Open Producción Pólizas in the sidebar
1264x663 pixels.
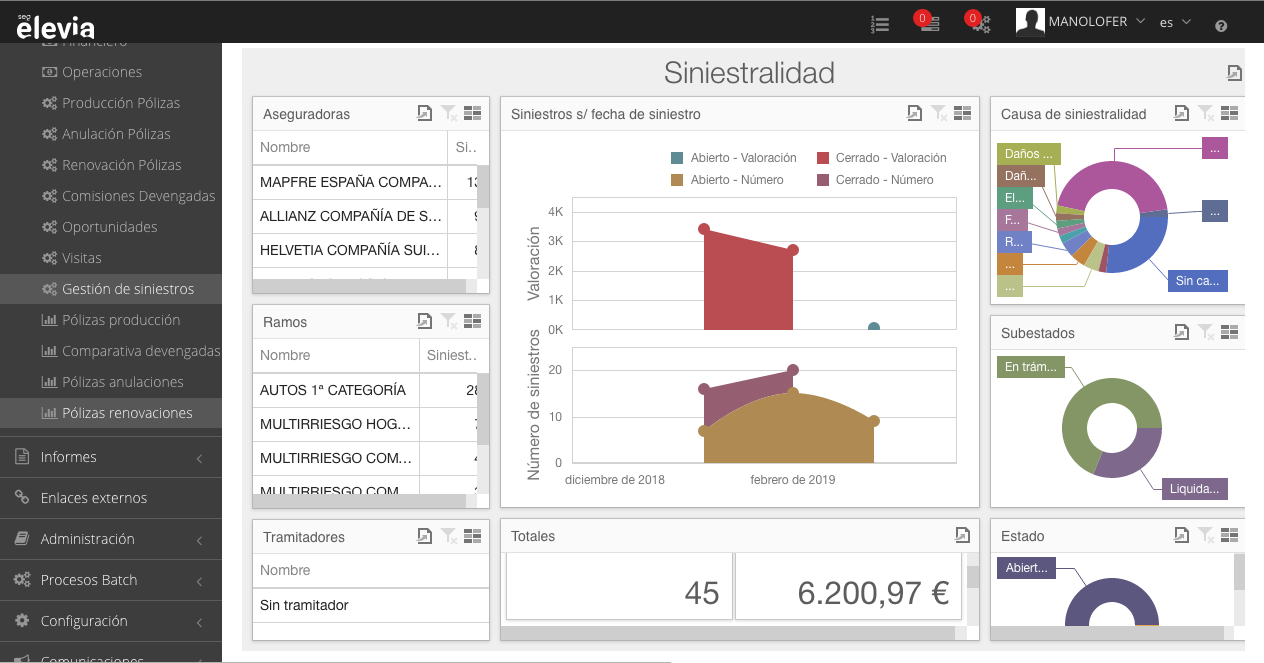pyautogui.click(x=111, y=103)
